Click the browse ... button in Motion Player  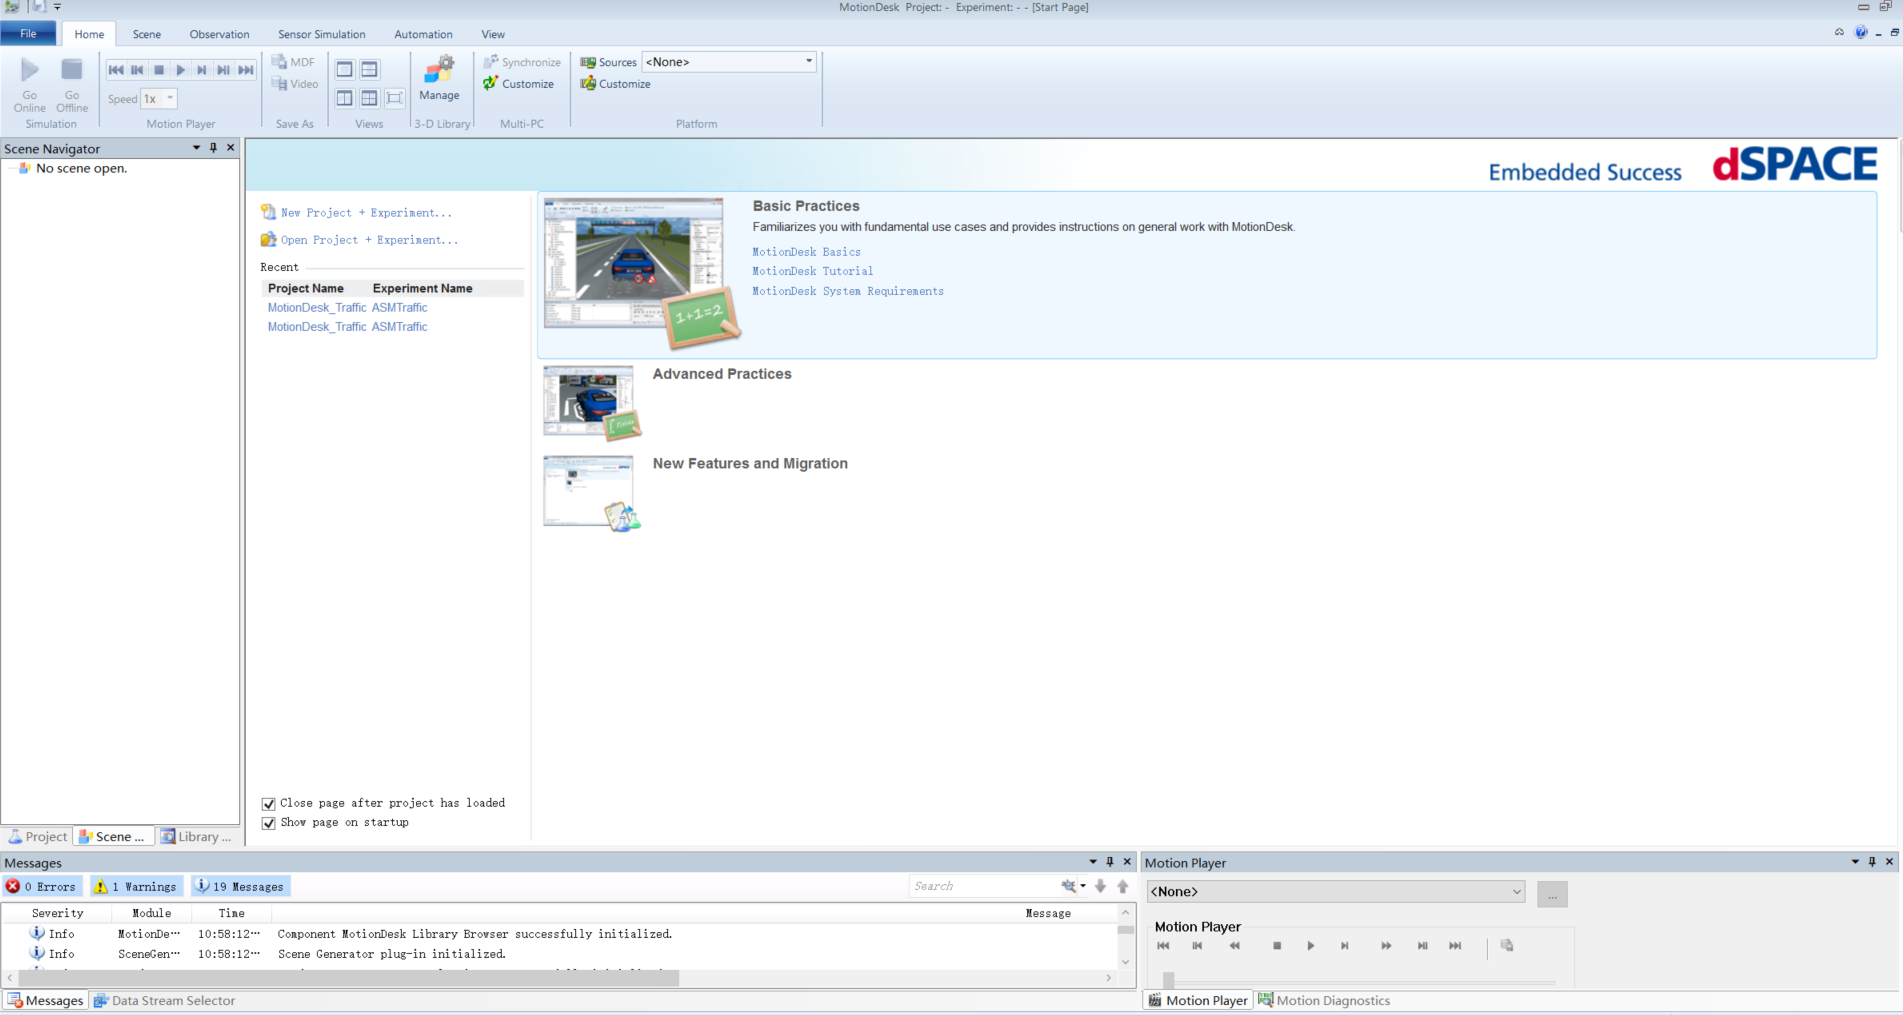point(1552,894)
